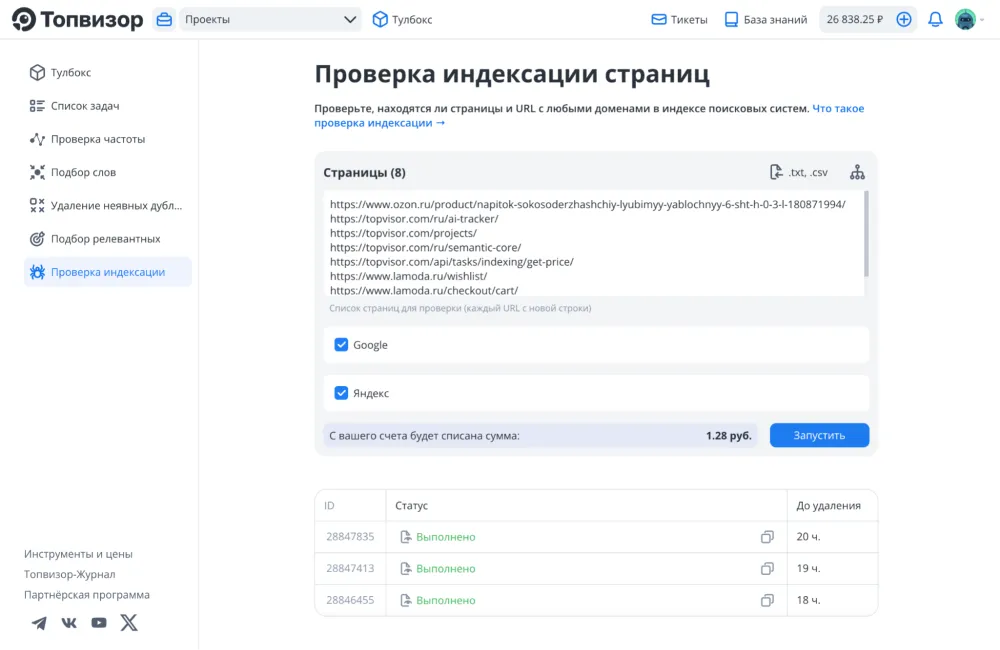
Task: Open Топвизор-Журнал link
Action: tap(70, 574)
